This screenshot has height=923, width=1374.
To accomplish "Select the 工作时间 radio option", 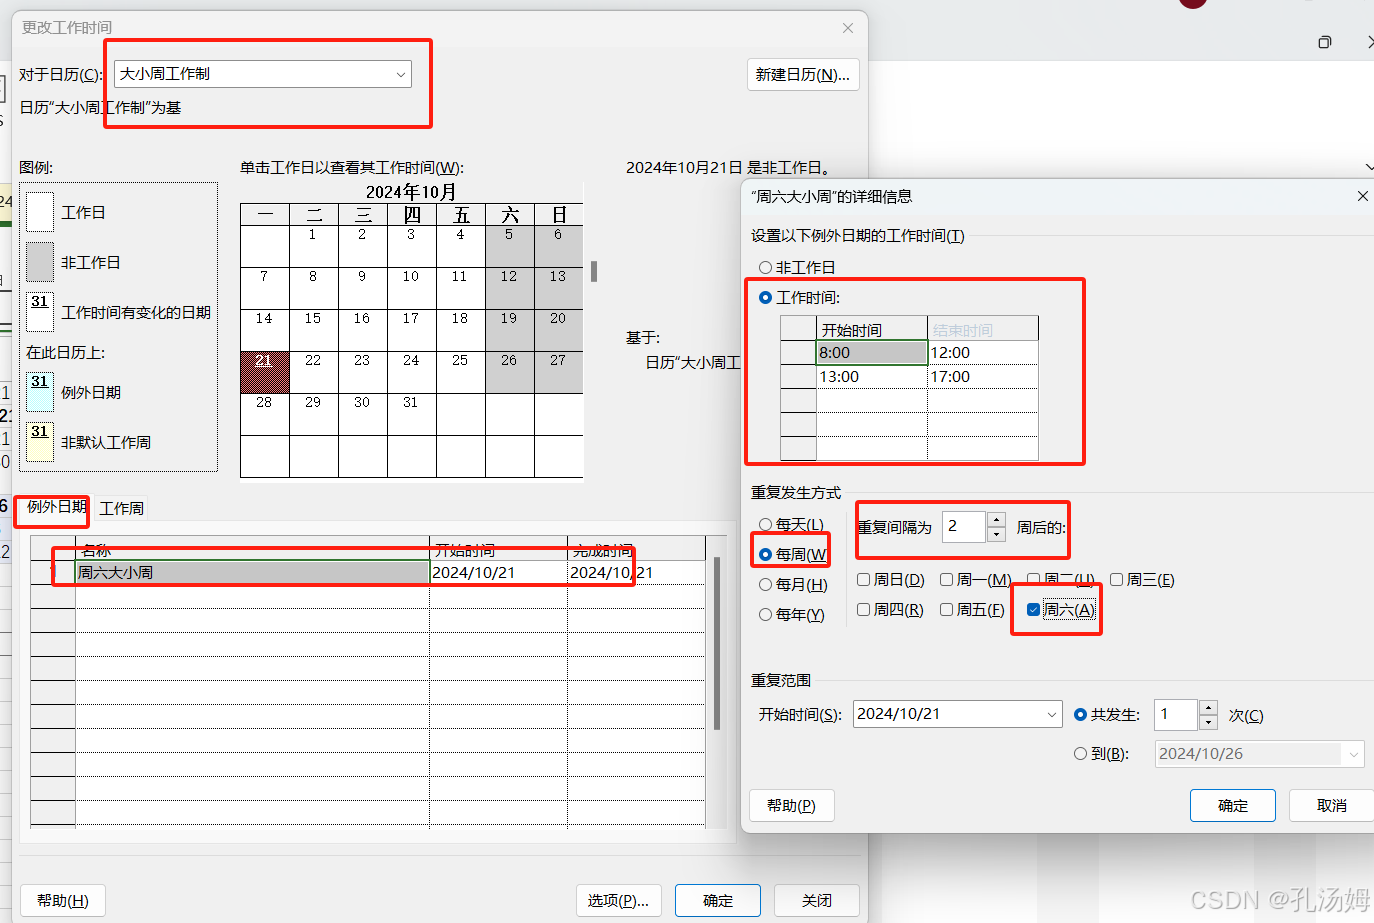I will (x=765, y=297).
